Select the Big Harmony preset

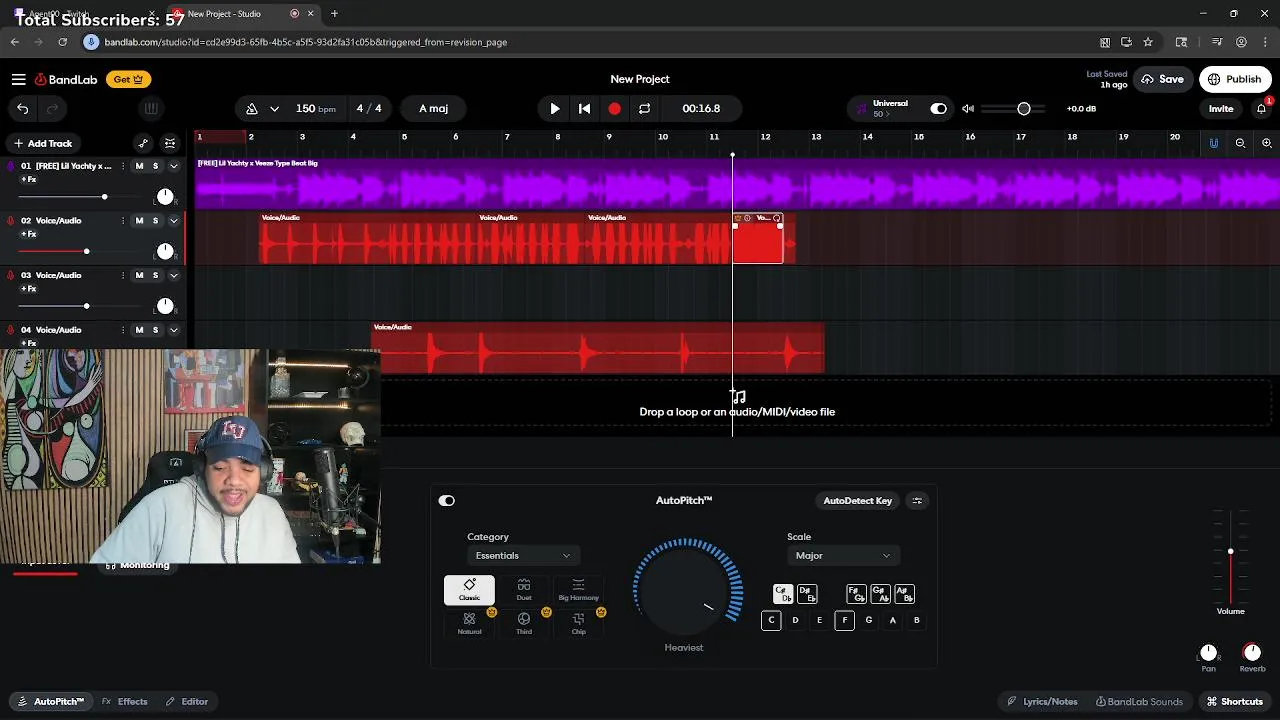[x=578, y=590]
